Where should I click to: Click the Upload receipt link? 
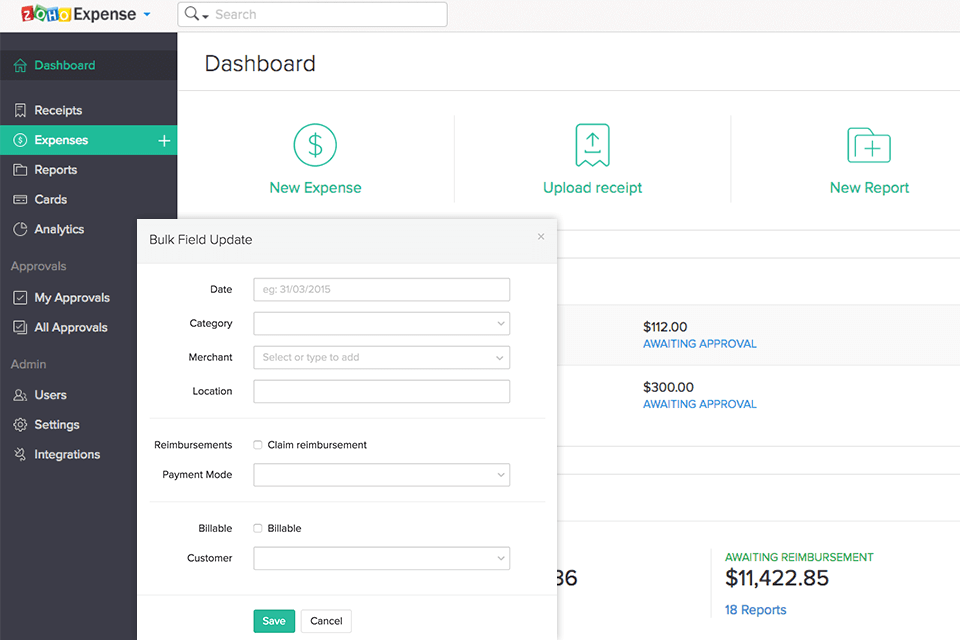click(x=593, y=187)
